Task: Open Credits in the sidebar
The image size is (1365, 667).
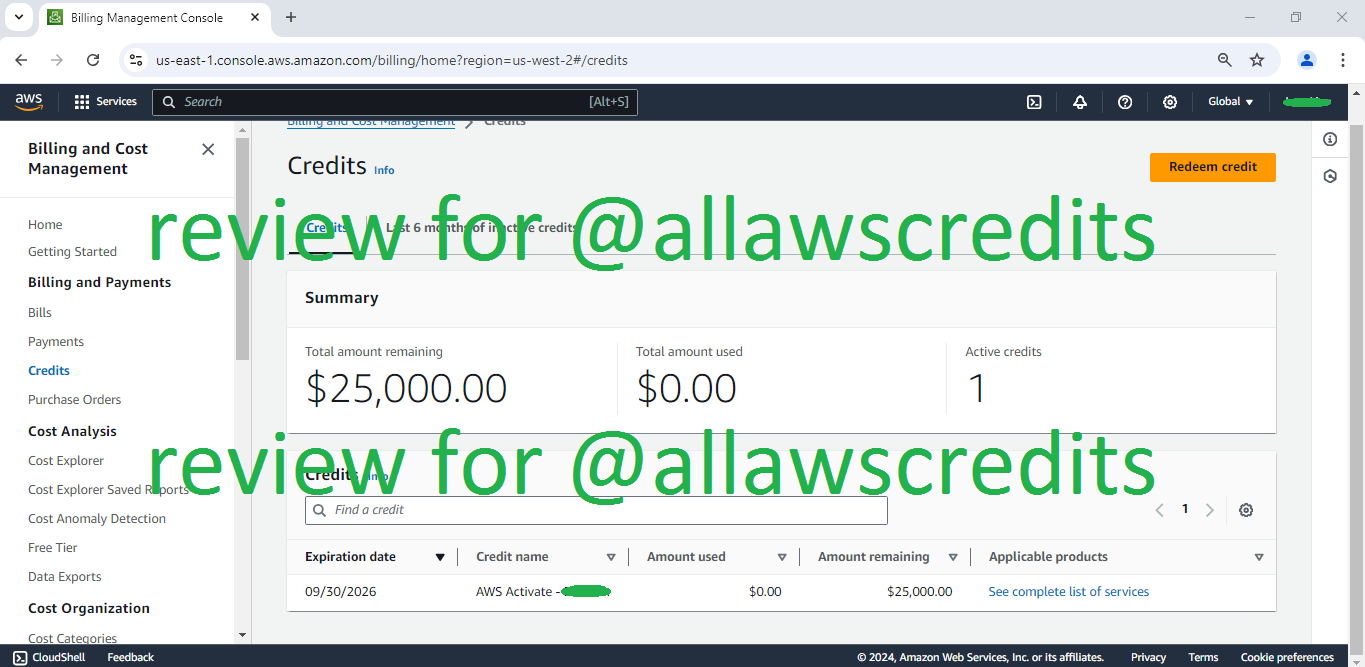Action: (x=49, y=371)
